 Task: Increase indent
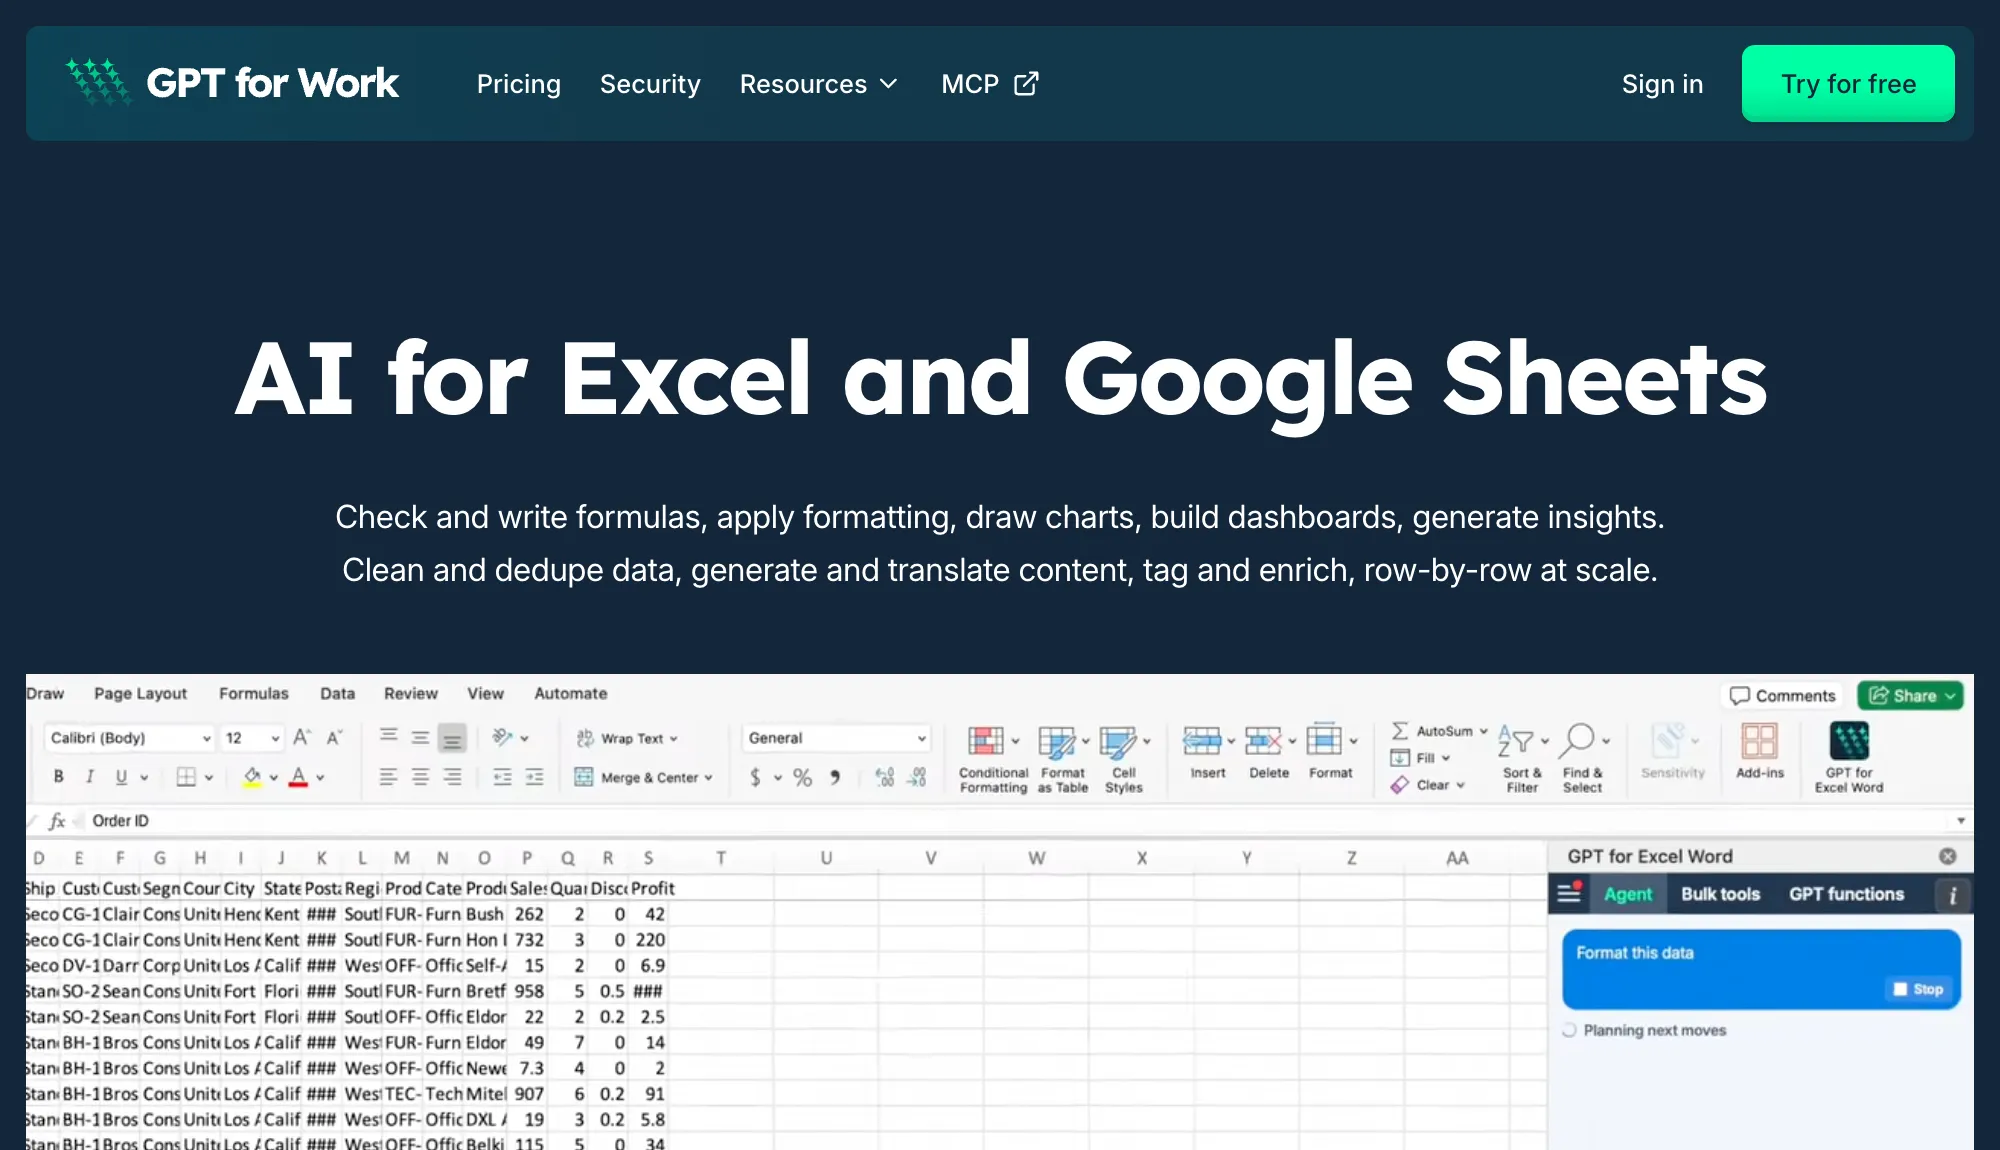point(534,776)
